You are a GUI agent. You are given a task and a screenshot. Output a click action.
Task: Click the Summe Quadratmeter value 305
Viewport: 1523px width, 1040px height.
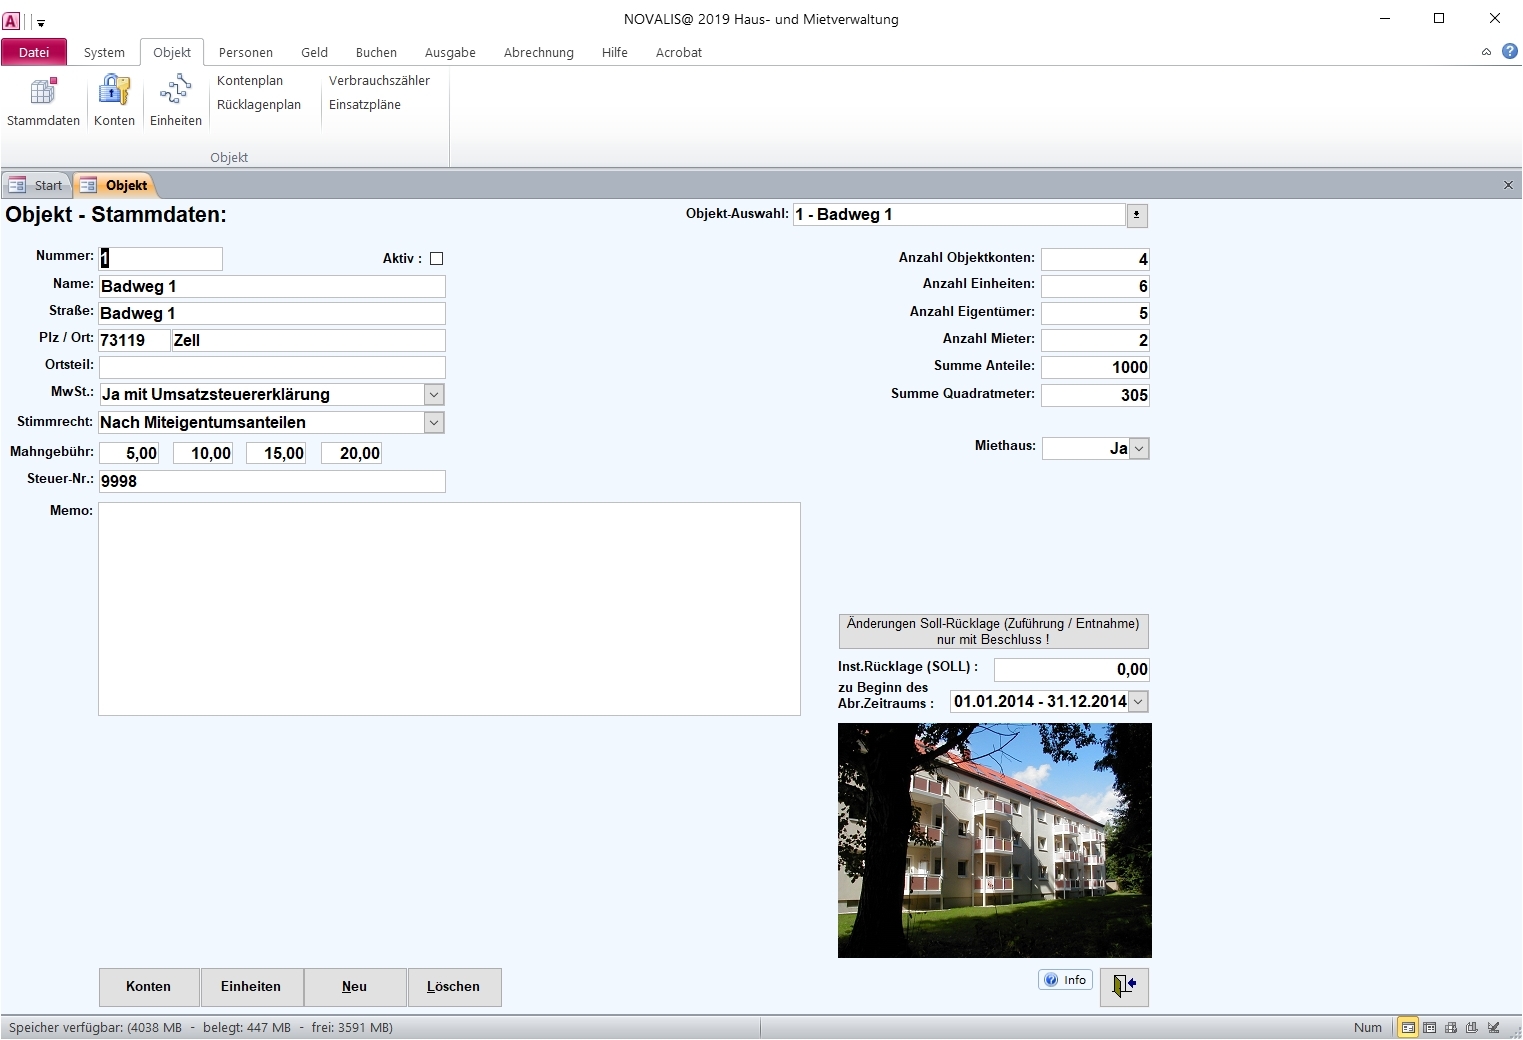pos(1095,395)
